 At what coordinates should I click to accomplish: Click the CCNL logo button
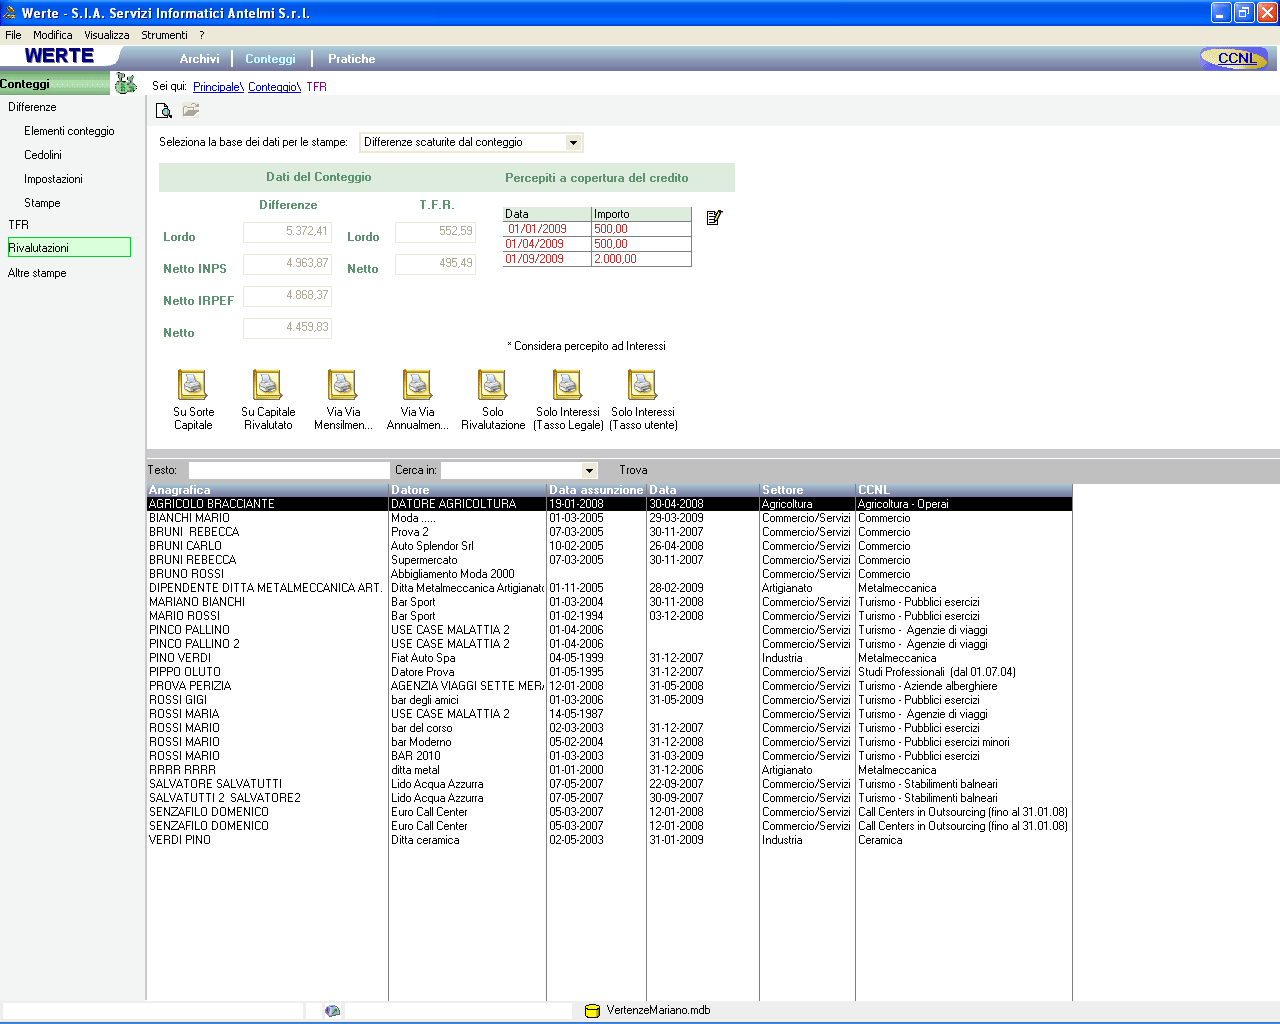(x=1235, y=58)
